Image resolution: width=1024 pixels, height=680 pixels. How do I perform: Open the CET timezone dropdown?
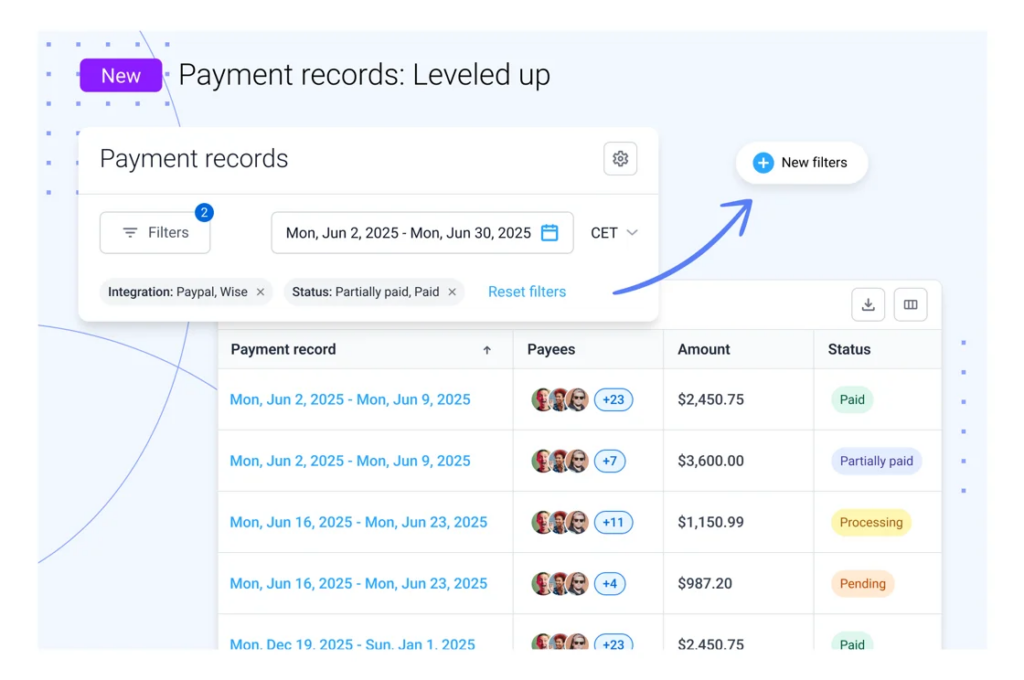pos(613,232)
